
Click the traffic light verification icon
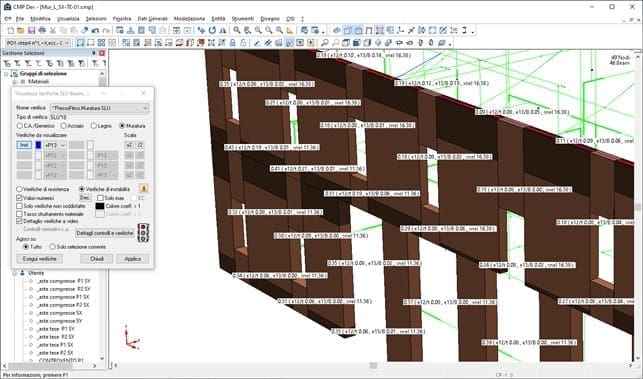[143, 233]
